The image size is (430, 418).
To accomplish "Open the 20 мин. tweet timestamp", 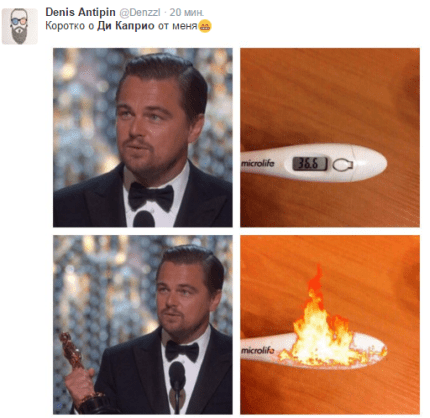I will (187, 12).
